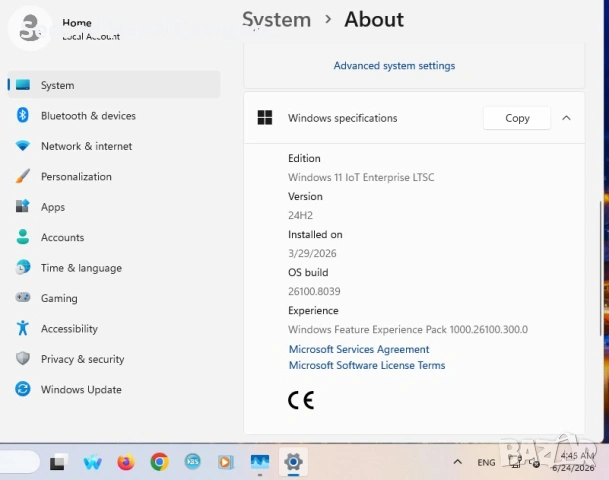Viewport: 609px width, 480px height.
Task: Click the Windows logo beside Windows specifications
Action: pyautogui.click(x=265, y=118)
